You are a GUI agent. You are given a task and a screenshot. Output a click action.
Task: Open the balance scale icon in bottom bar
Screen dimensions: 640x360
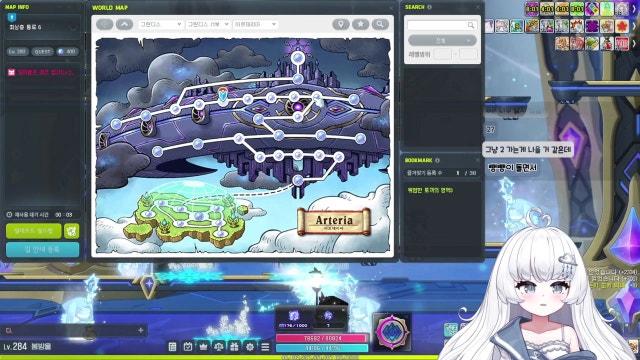click(219, 347)
